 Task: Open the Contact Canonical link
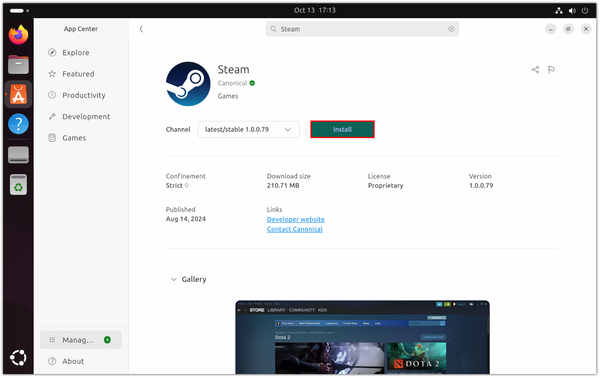295,229
